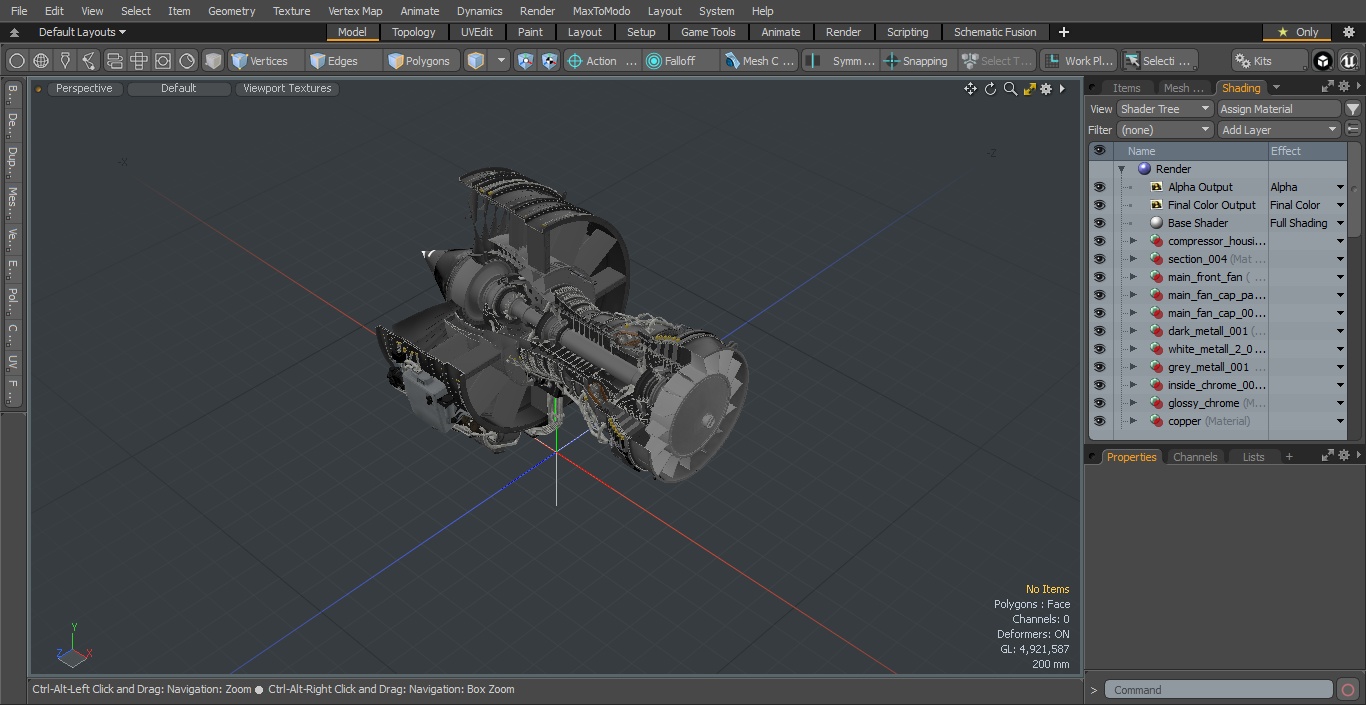The width and height of the screenshot is (1366, 705).
Task: Add a new layout tab with plus
Action: point(1063,32)
